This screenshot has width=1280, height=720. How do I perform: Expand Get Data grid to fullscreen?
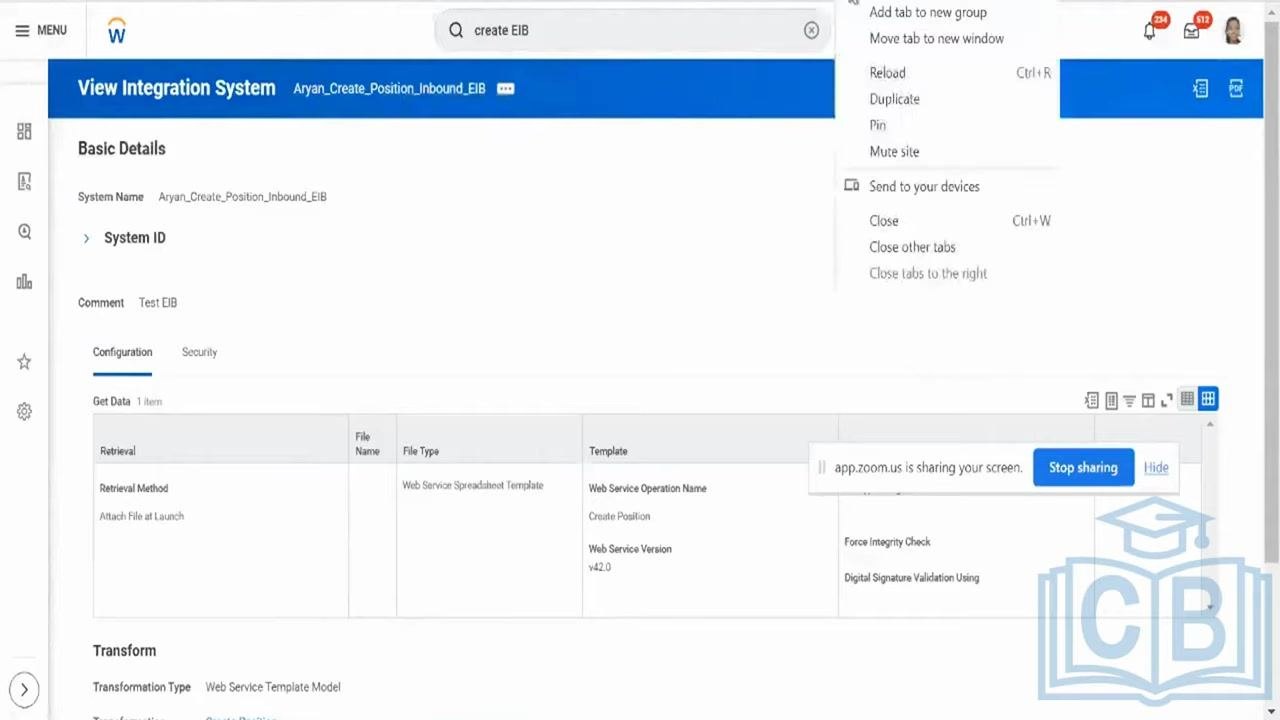[x=1167, y=400]
